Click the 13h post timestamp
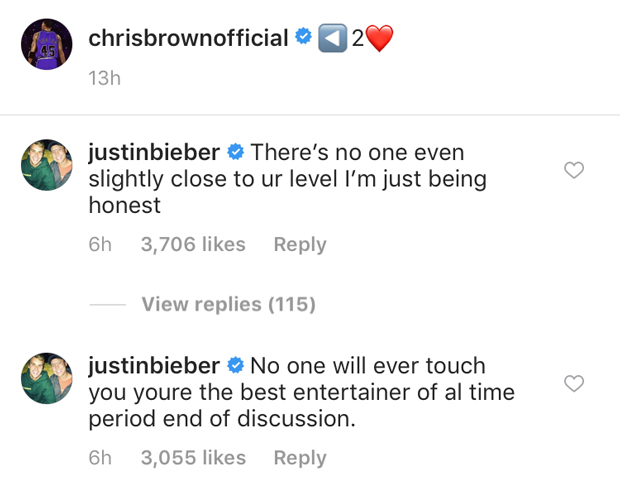Screen dimensions: 620x488 104,78
